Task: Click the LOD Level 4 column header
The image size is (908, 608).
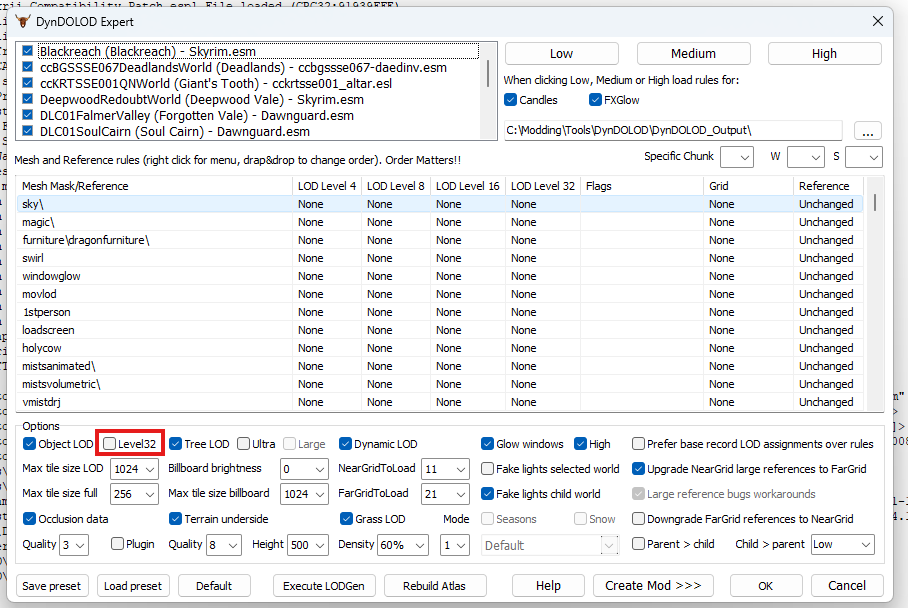Action: (326, 186)
